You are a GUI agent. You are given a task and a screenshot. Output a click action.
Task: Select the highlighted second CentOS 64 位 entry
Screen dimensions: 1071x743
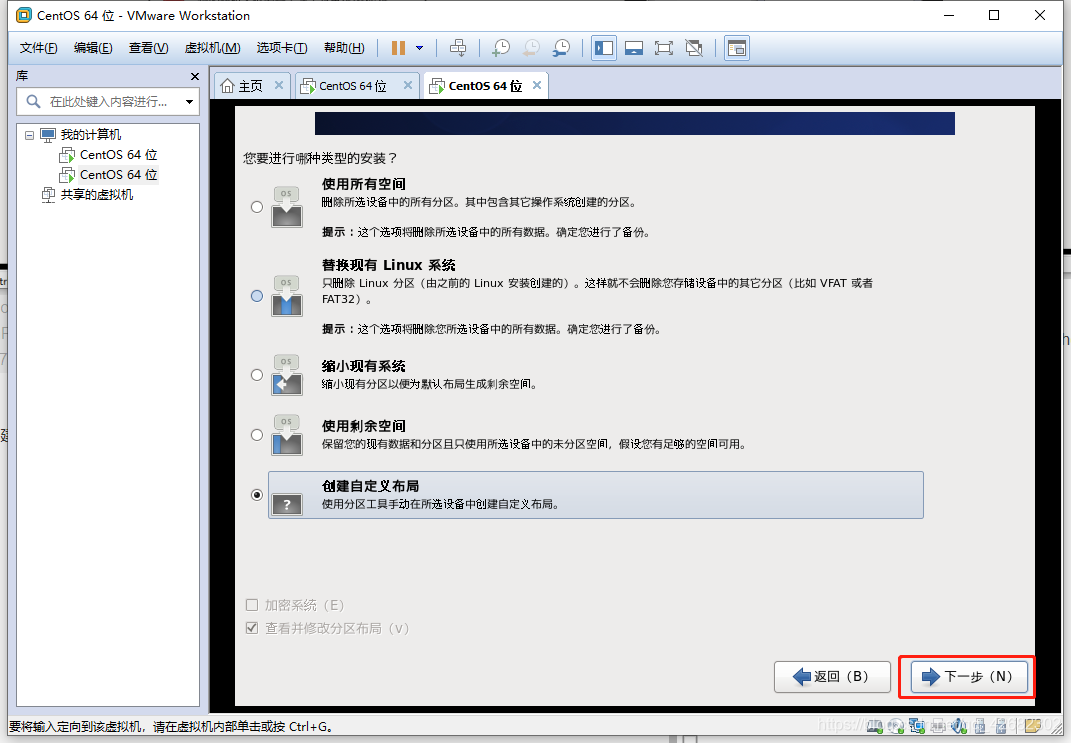click(x=119, y=174)
